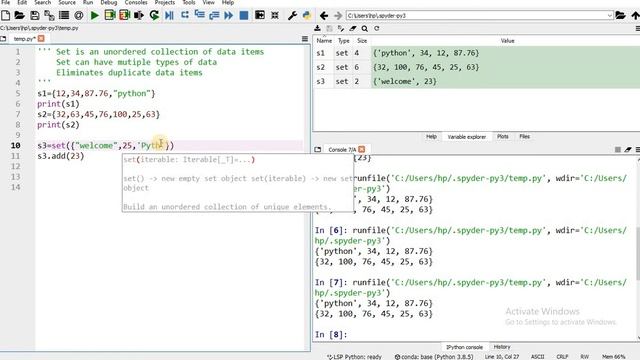Save the current file
This screenshot has width=640, height=360.
pyautogui.click(x=35, y=16)
